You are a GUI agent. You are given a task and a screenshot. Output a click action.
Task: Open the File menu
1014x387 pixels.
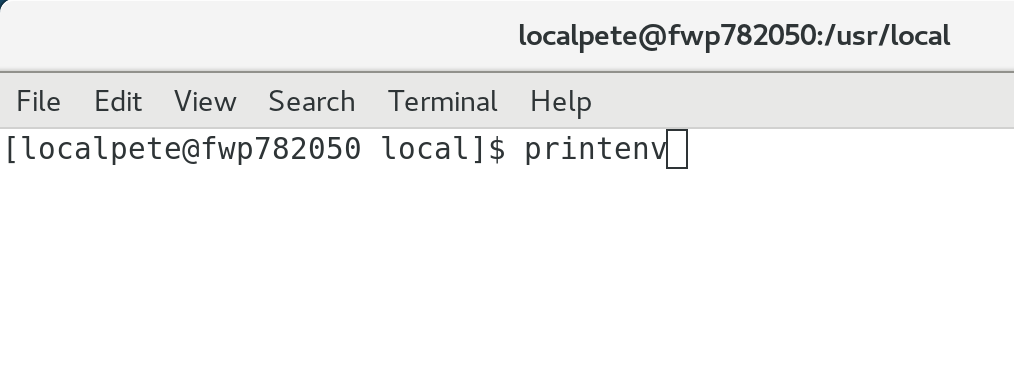[38, 102]
